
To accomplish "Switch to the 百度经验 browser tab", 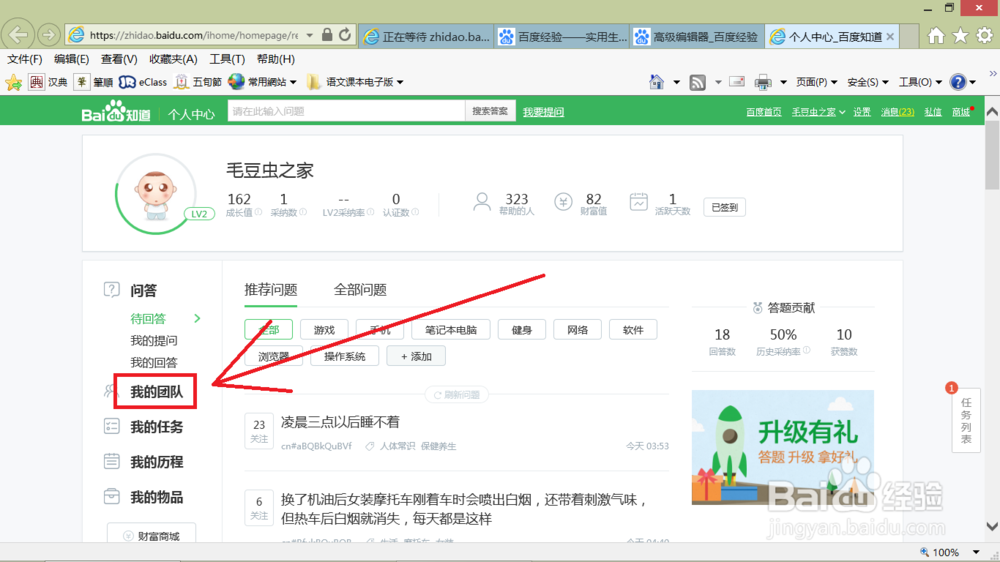I will coord(562,36).
